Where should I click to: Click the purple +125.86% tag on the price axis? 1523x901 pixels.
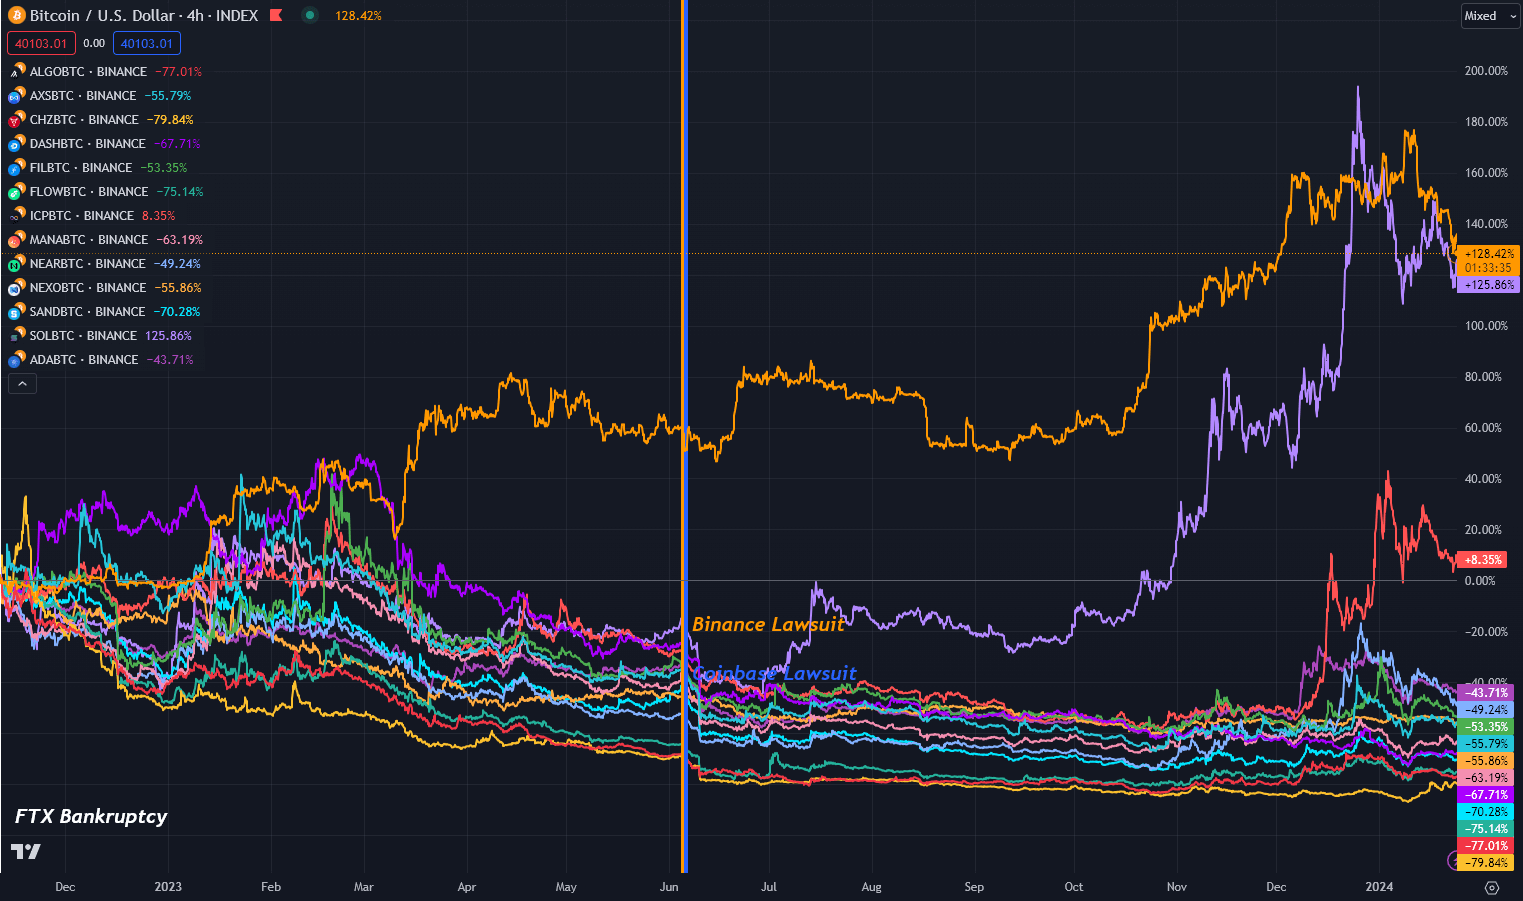pos(1489,285)
